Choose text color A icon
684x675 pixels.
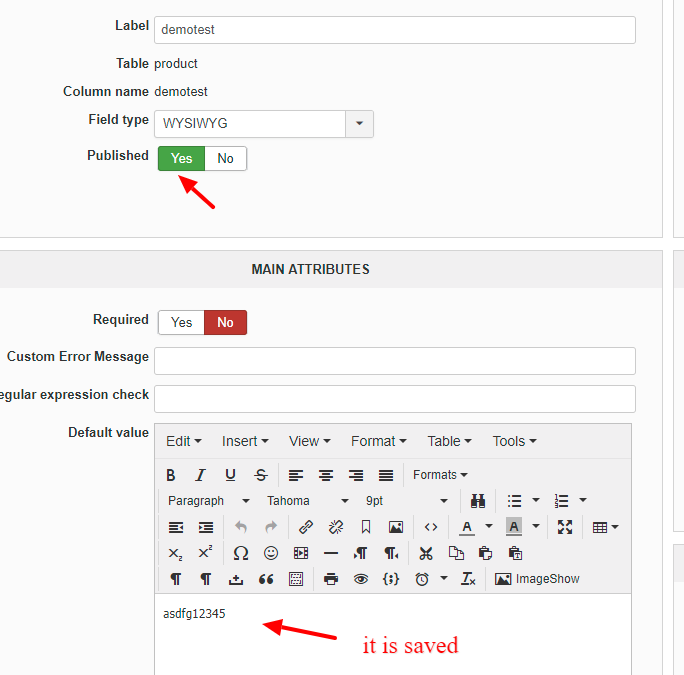tap(467, 527)
